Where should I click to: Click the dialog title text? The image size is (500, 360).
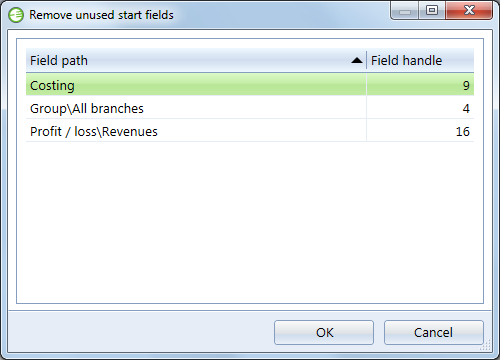[x=101, y=15]
